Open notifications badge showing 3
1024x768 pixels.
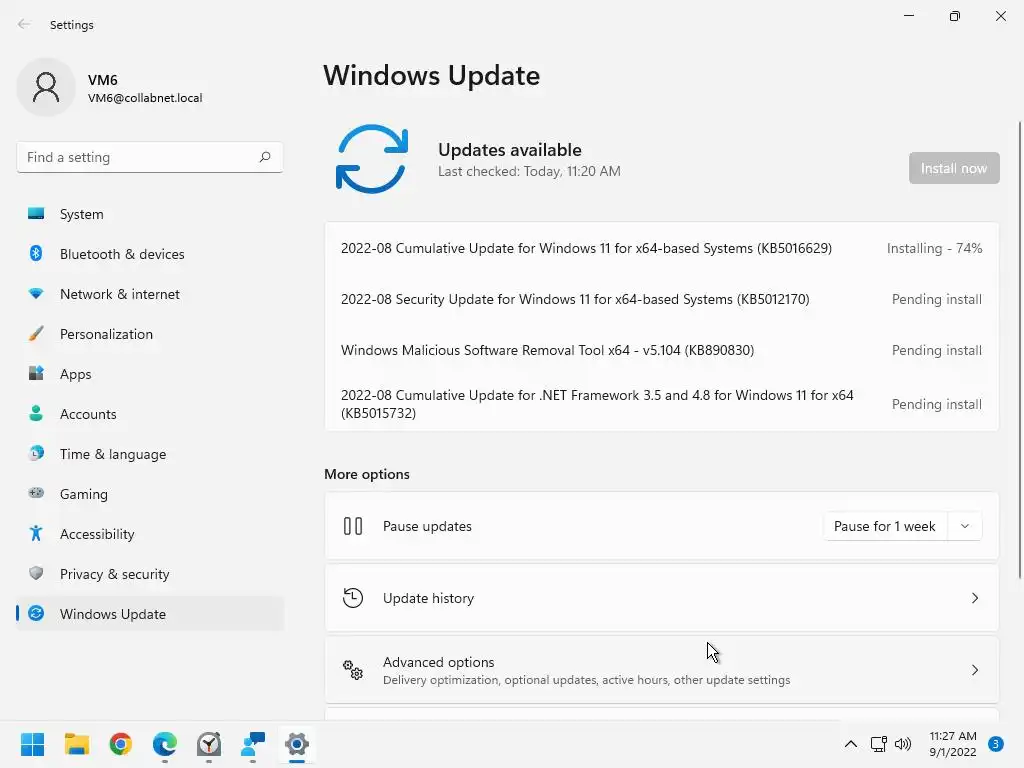(x=996, y=744)
